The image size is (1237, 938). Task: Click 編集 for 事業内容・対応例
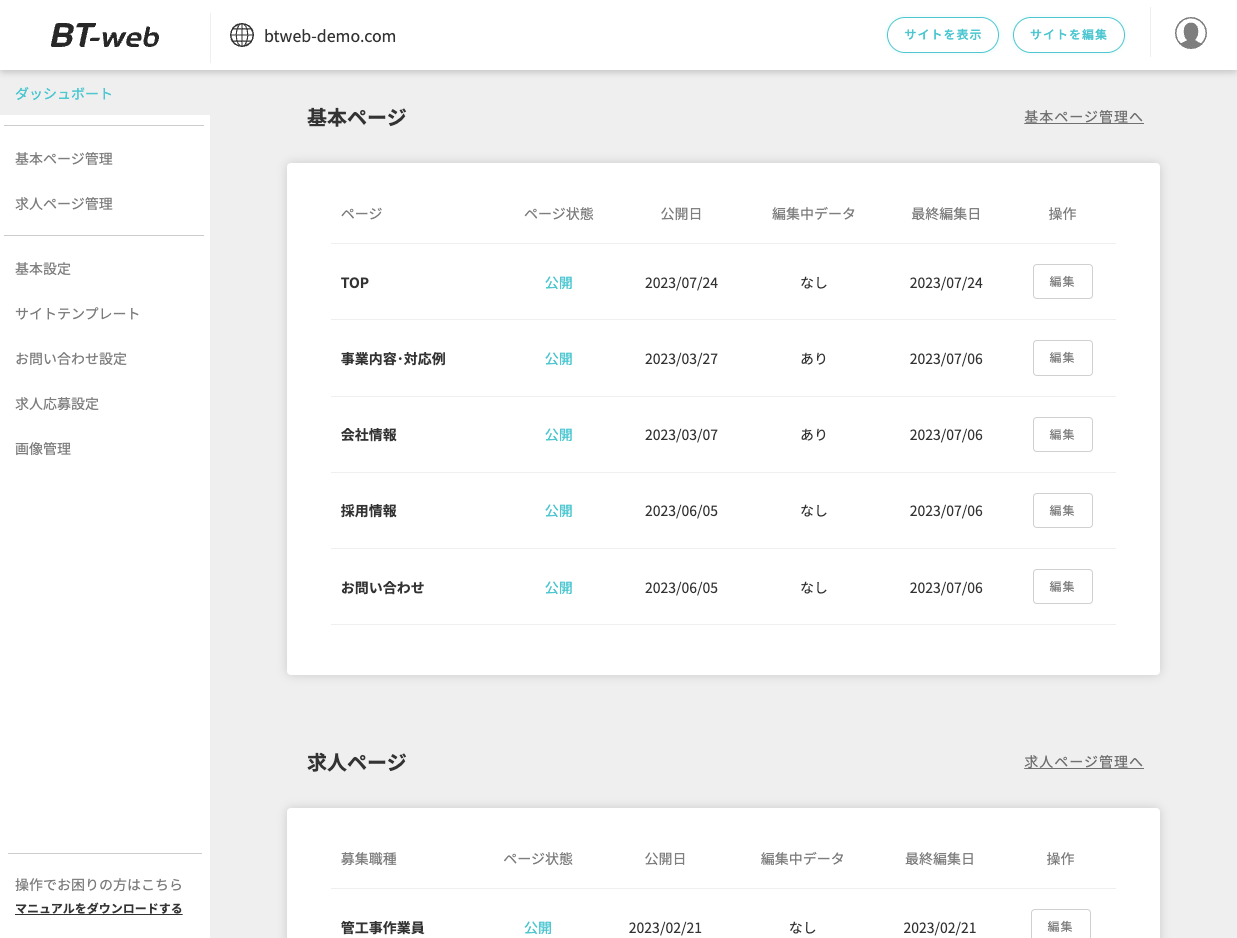(1062, 358)
